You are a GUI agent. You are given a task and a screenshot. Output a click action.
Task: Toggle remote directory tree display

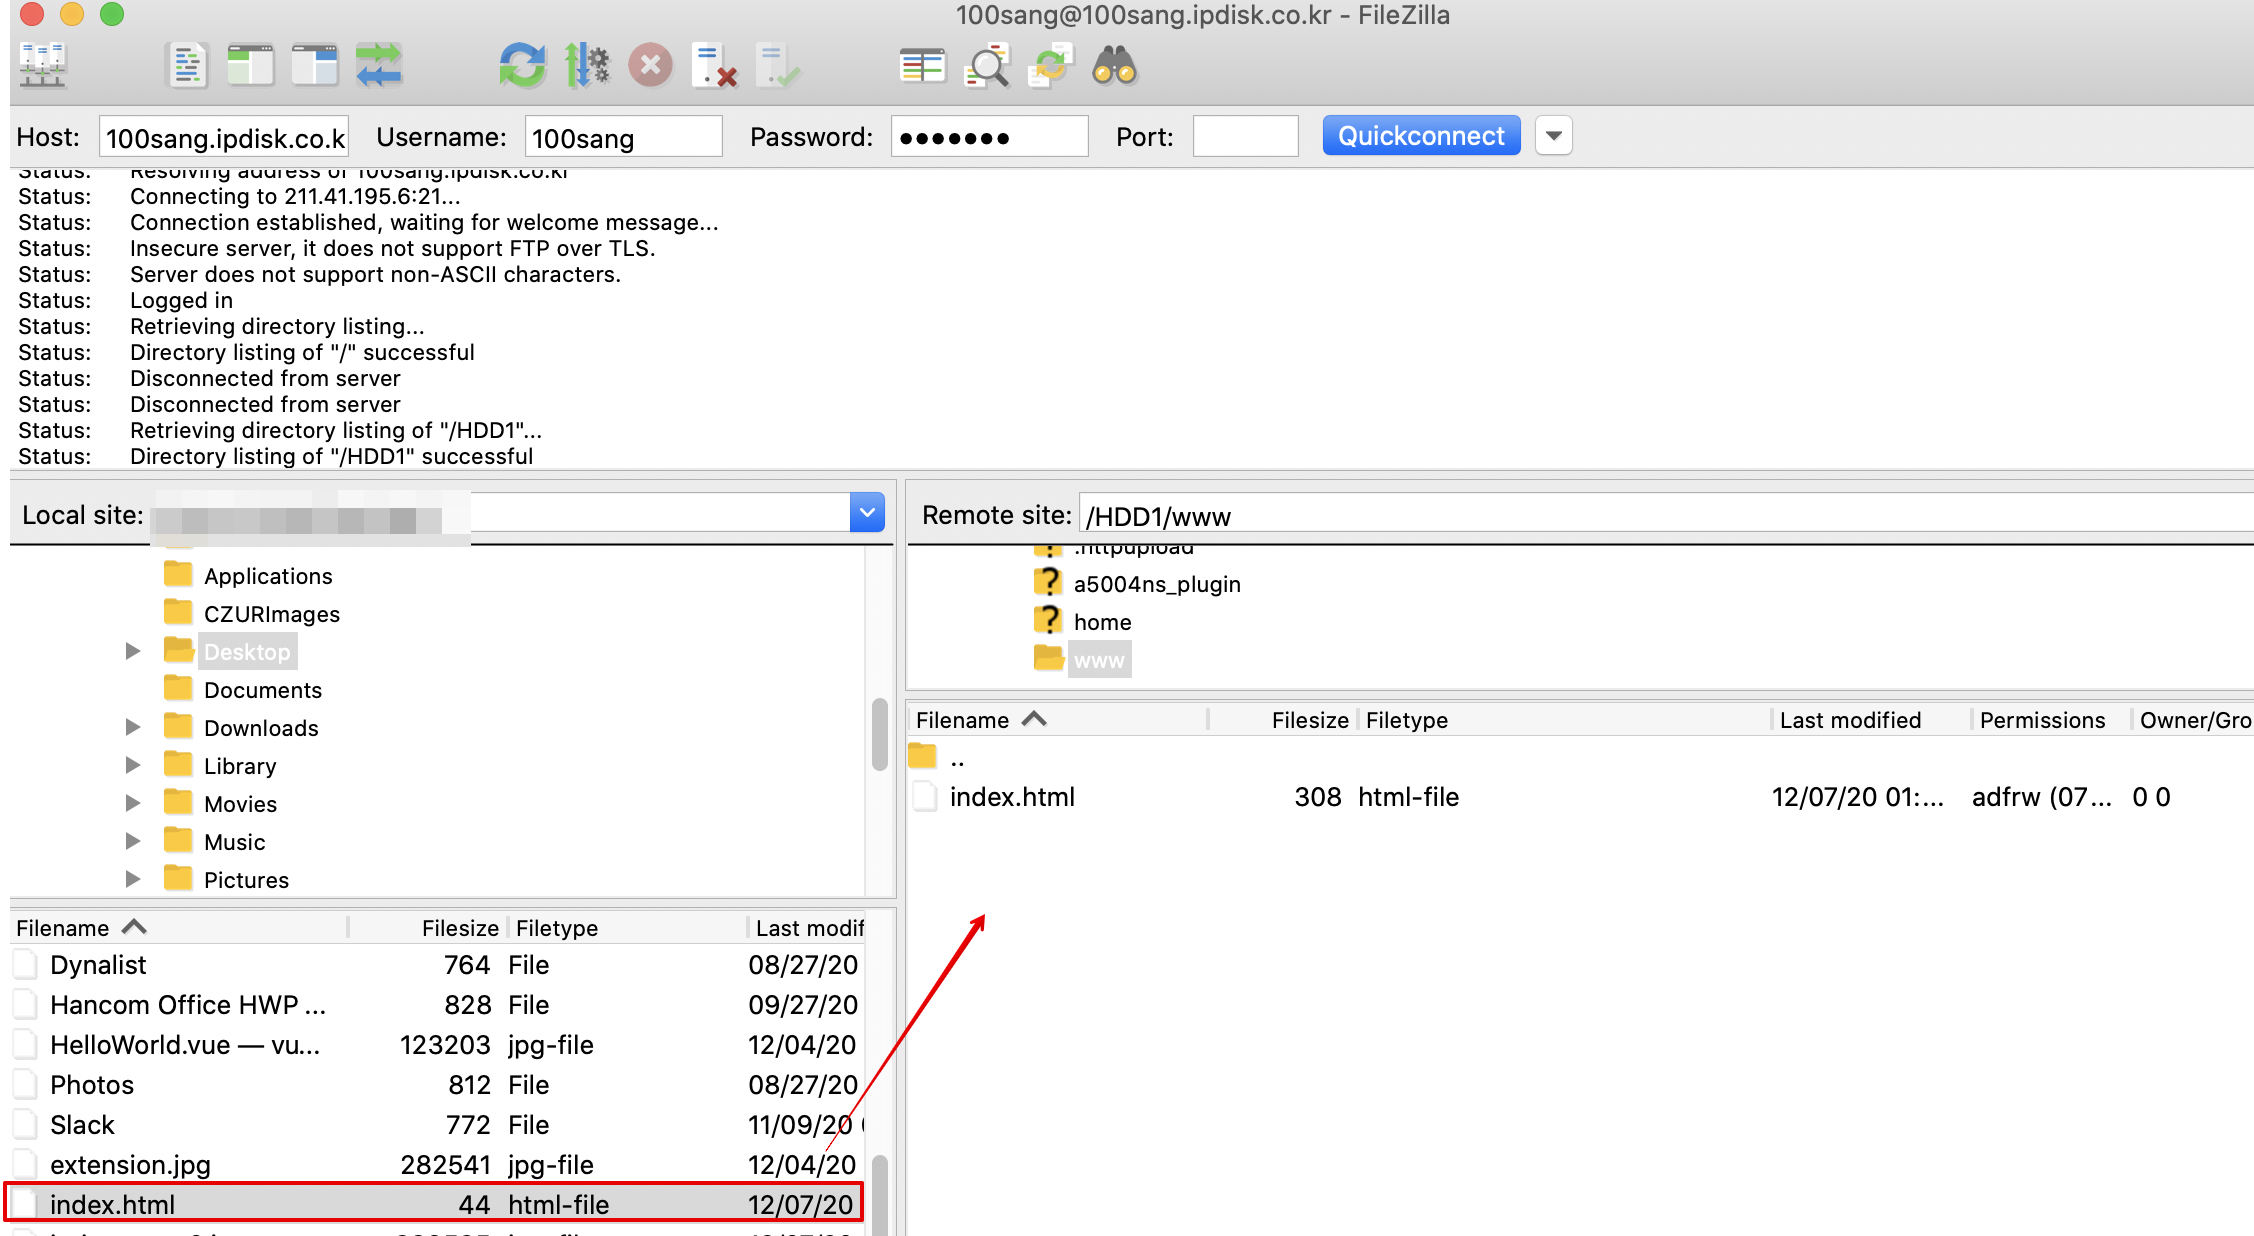(x=315, y=66)
